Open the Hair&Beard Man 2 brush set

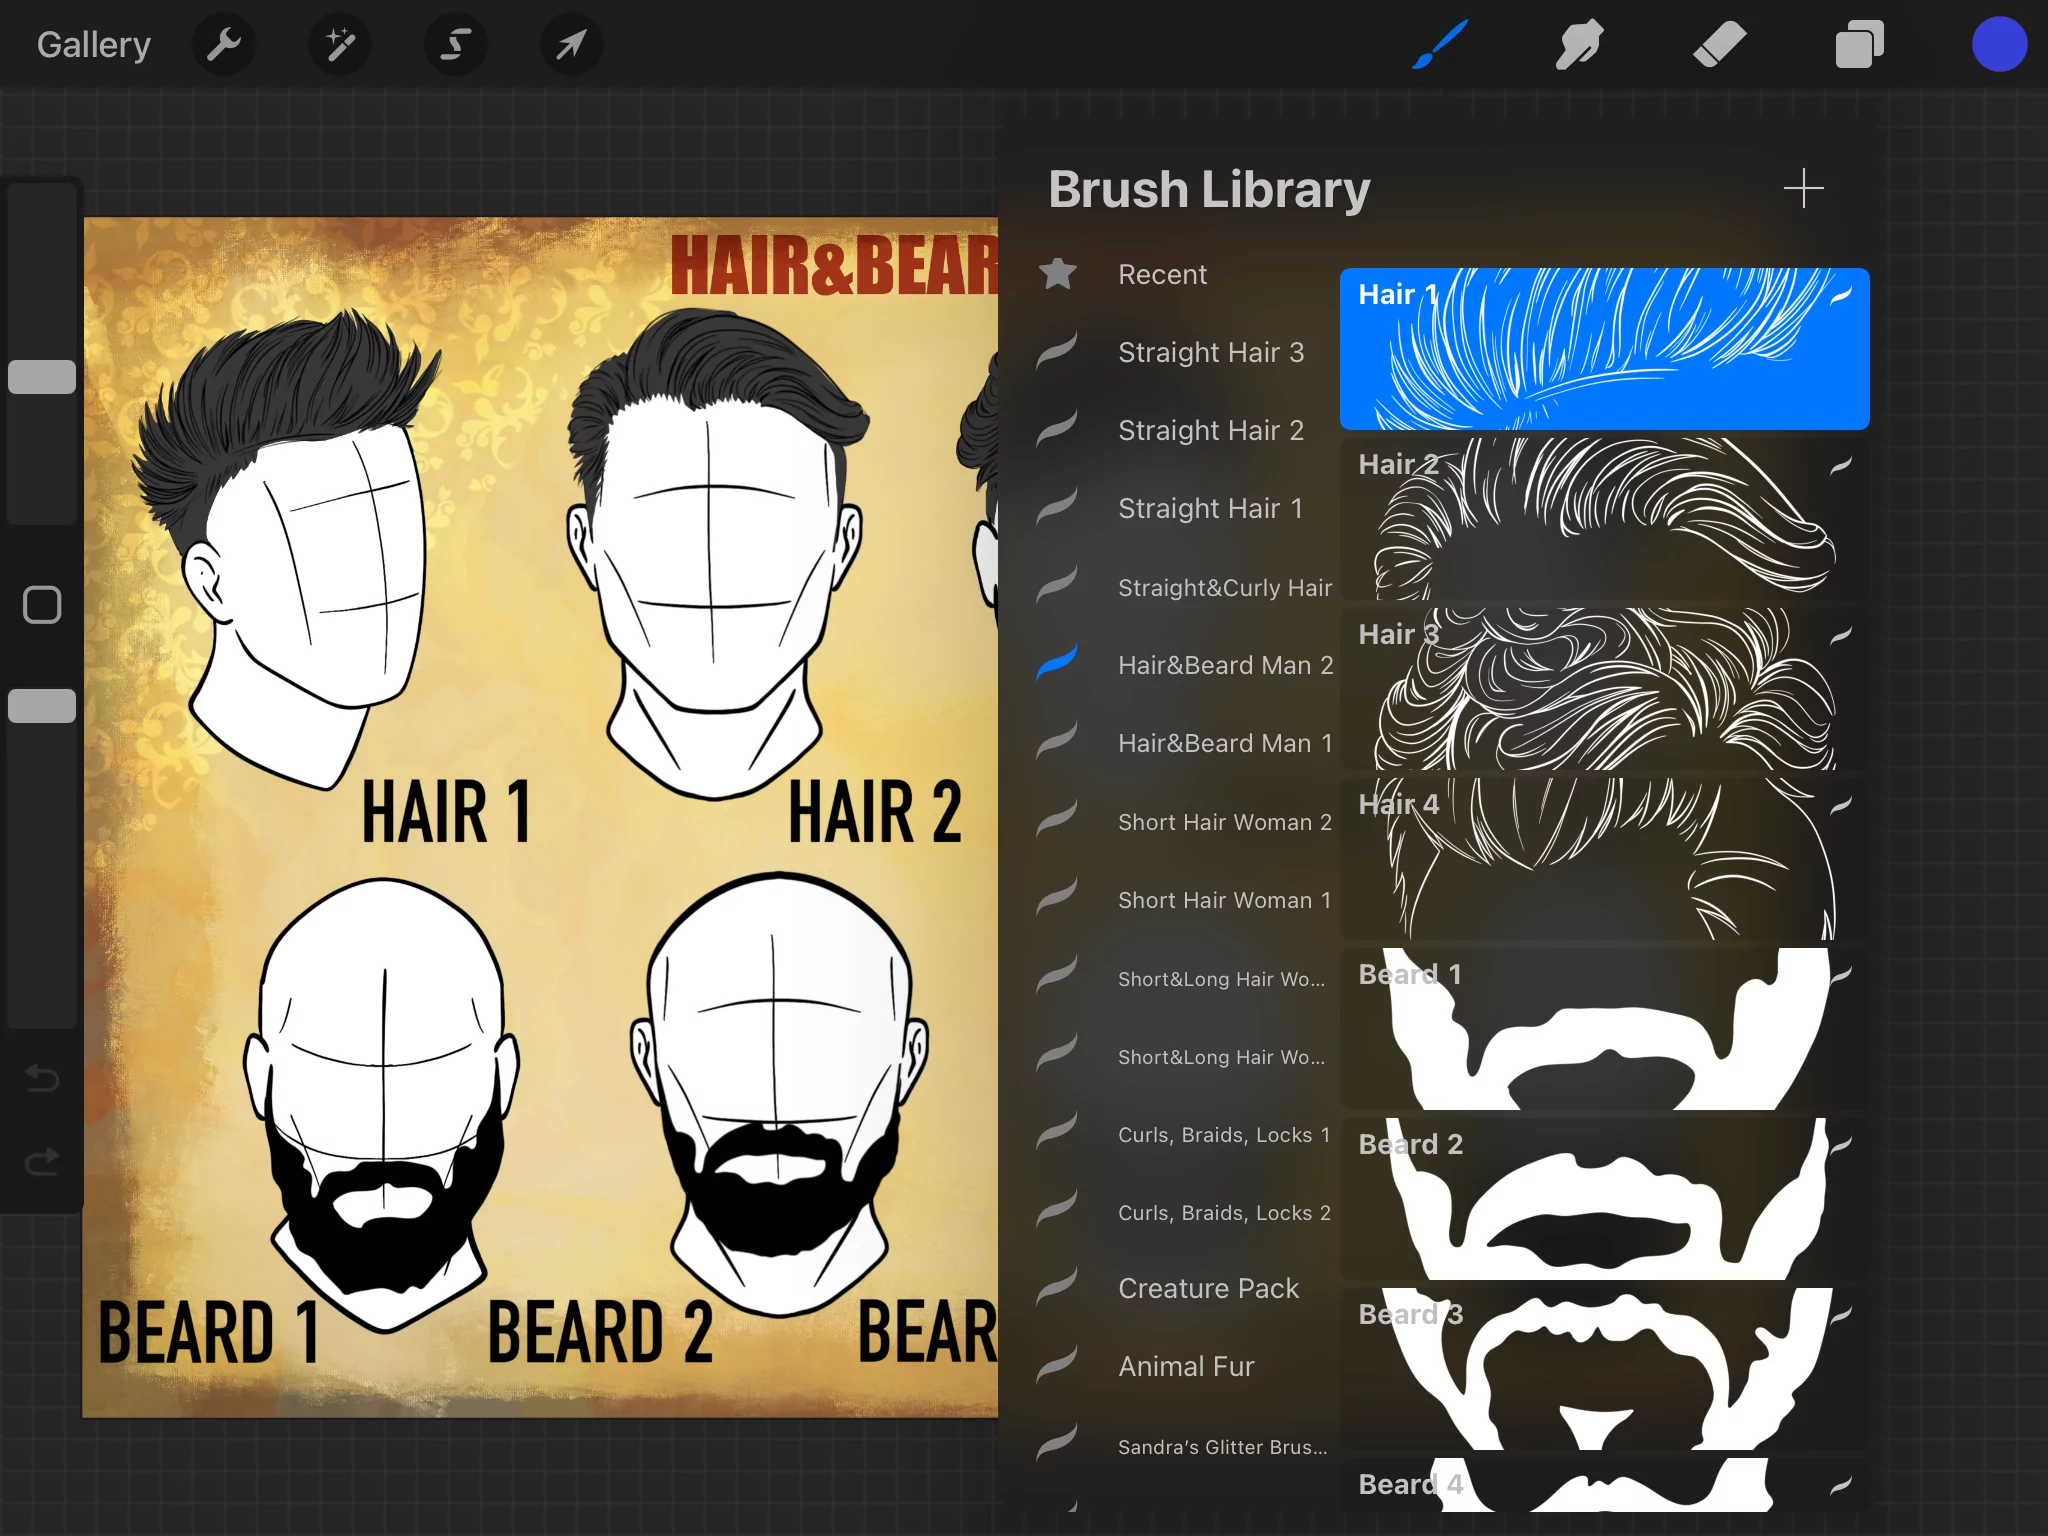[1225, 665]
